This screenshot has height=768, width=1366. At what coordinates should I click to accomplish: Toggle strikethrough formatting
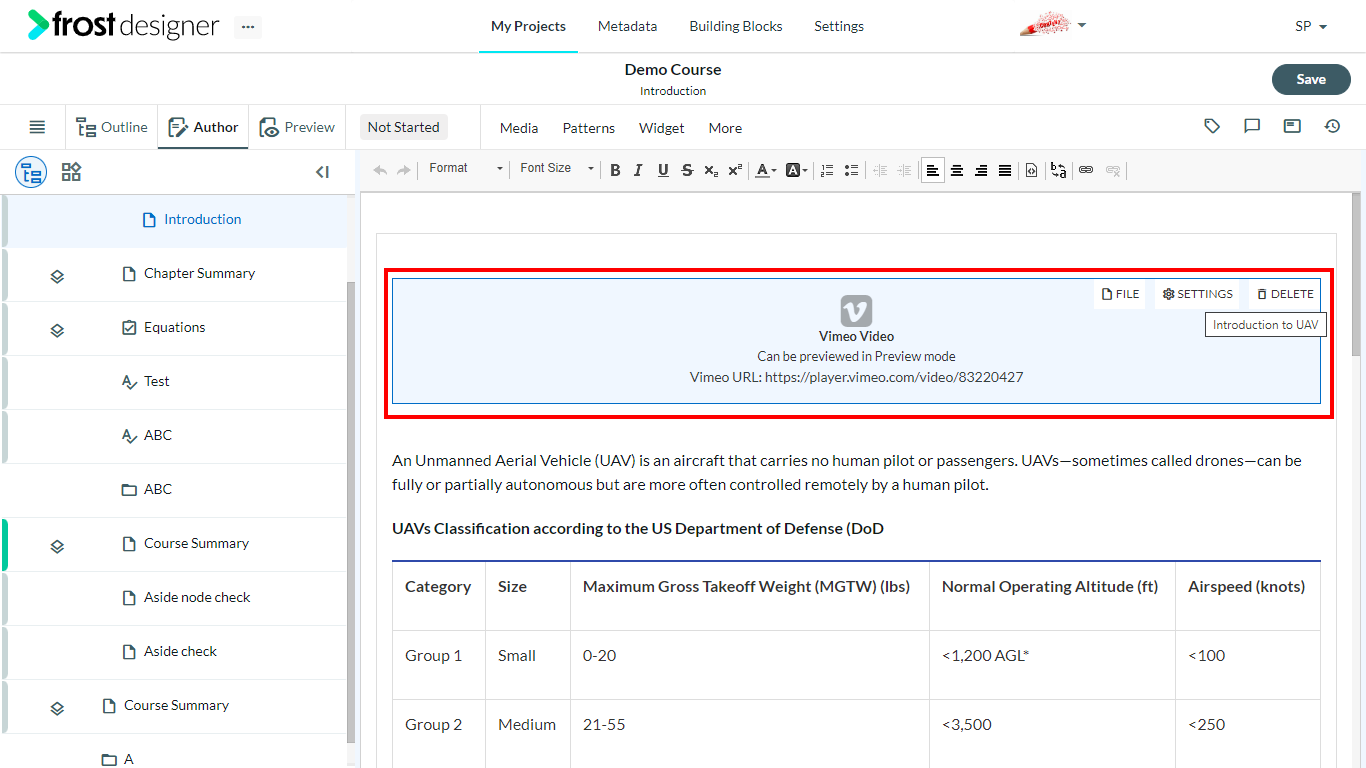(687, 170)
